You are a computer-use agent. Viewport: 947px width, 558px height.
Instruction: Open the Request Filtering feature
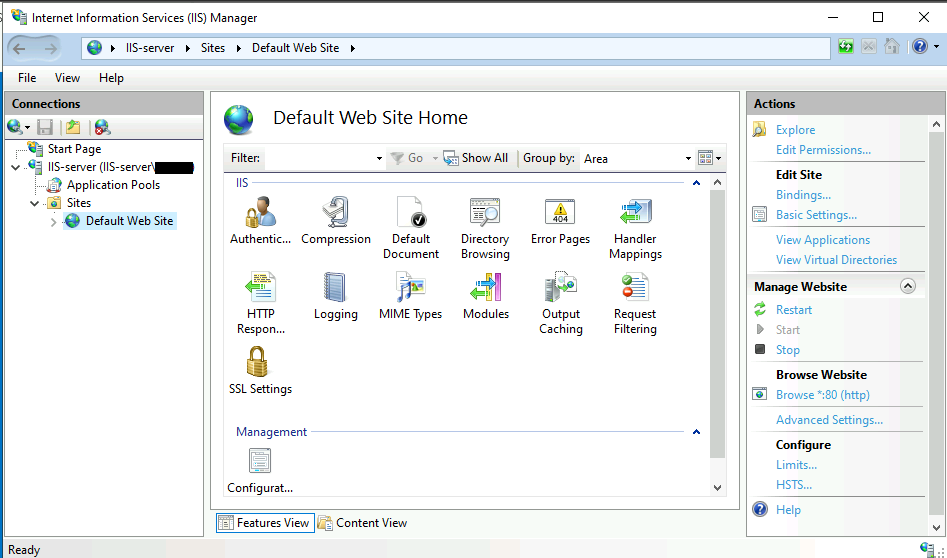coord(635,289)
